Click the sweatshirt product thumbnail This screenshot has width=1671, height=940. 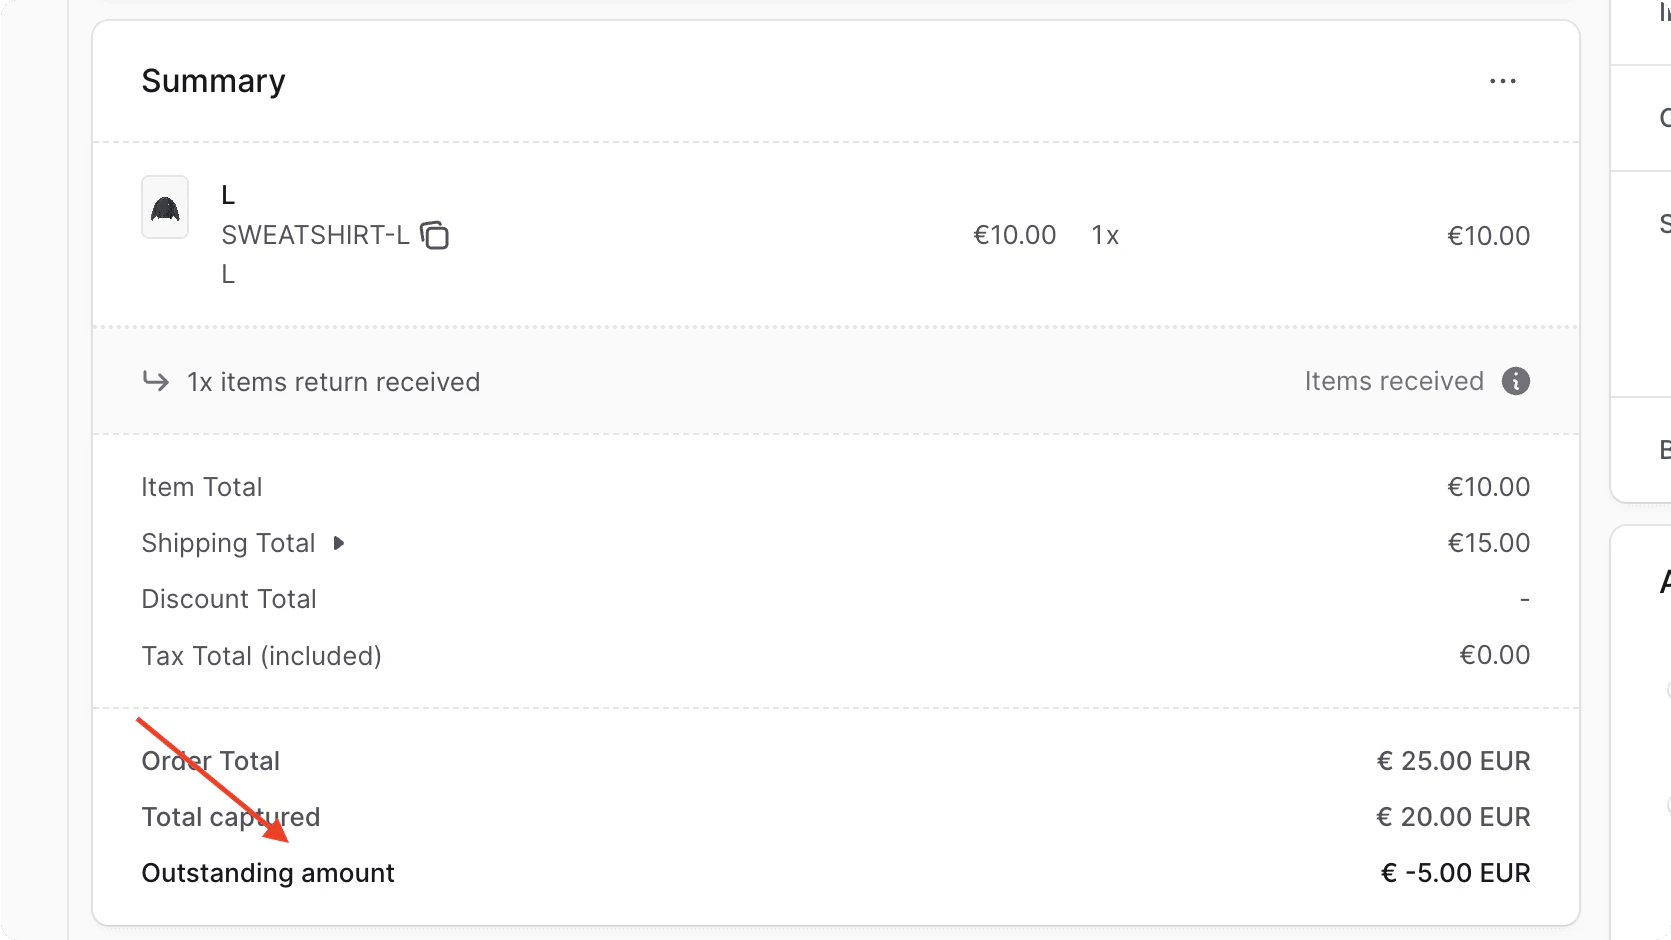[x=164, y=207]
